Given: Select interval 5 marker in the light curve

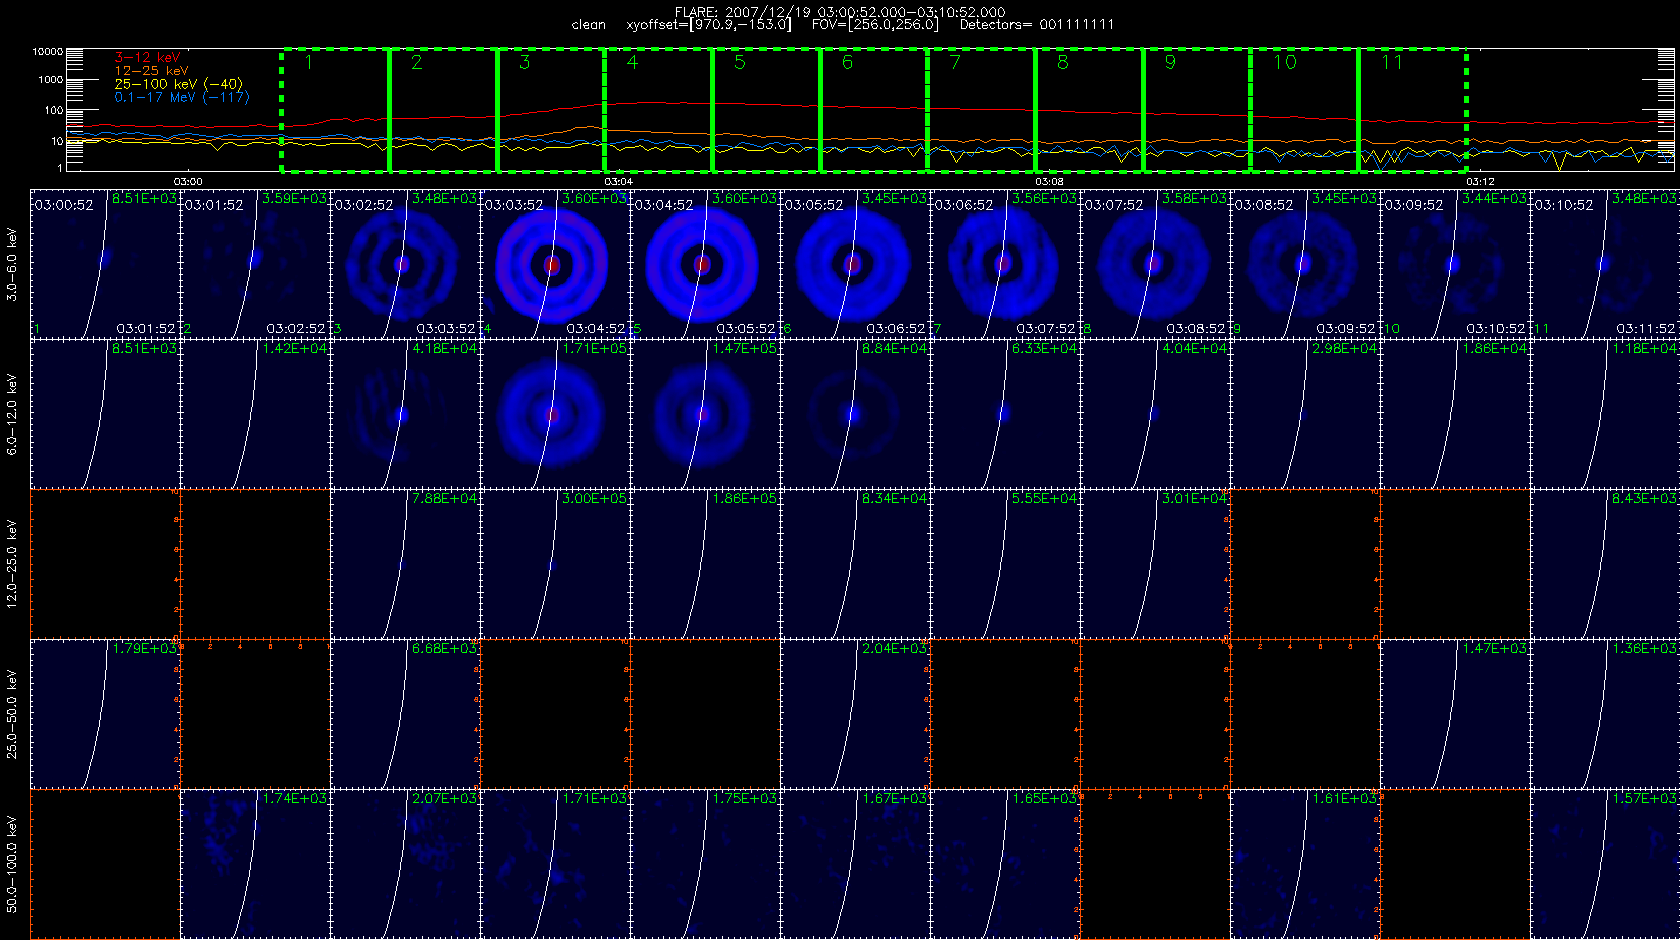Looking at the screenshot, I should 740,62.
